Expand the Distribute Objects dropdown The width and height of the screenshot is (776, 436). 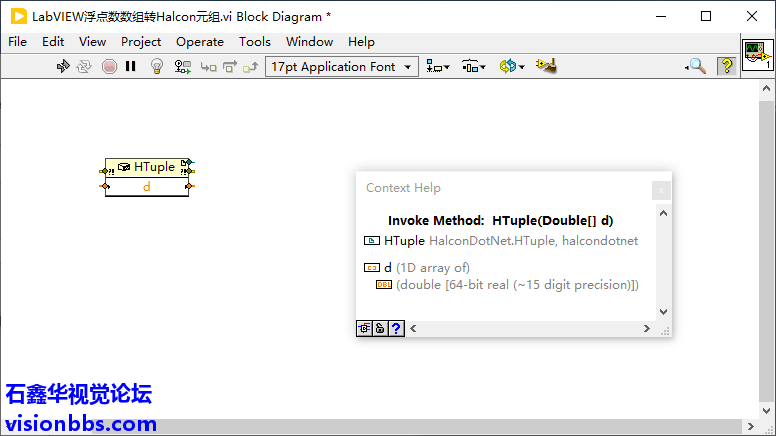[473, 66]
